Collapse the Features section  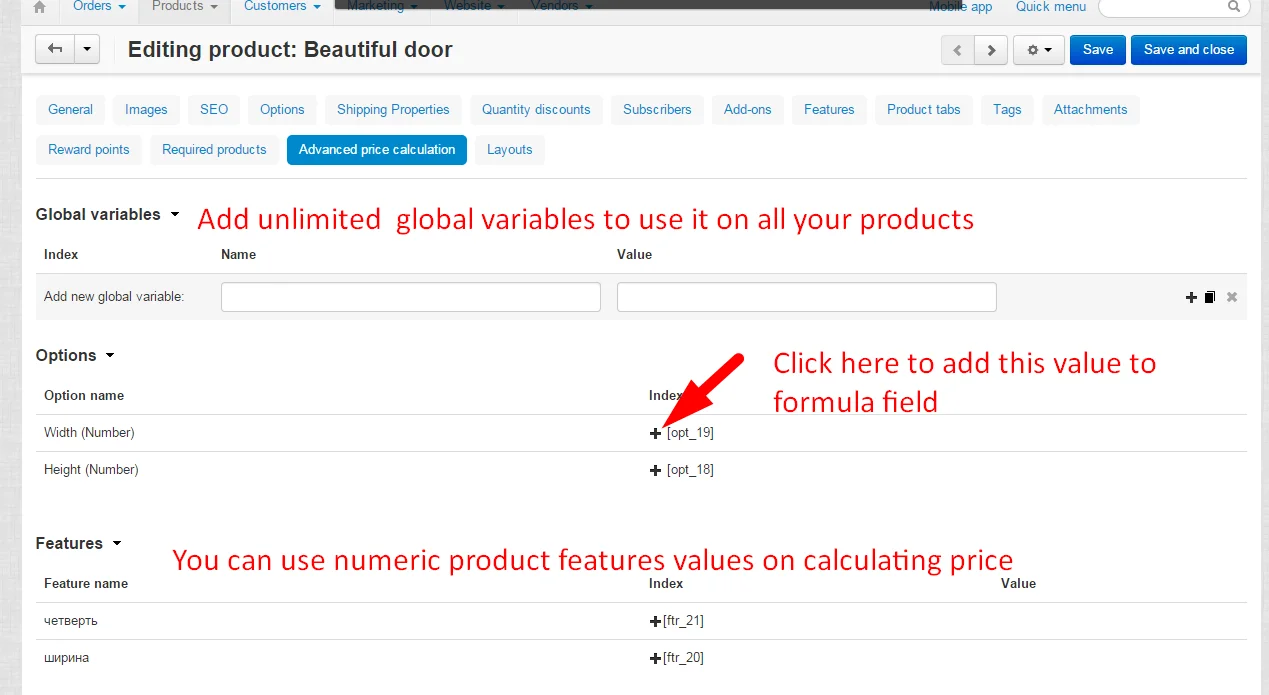[x=116, y=544]
